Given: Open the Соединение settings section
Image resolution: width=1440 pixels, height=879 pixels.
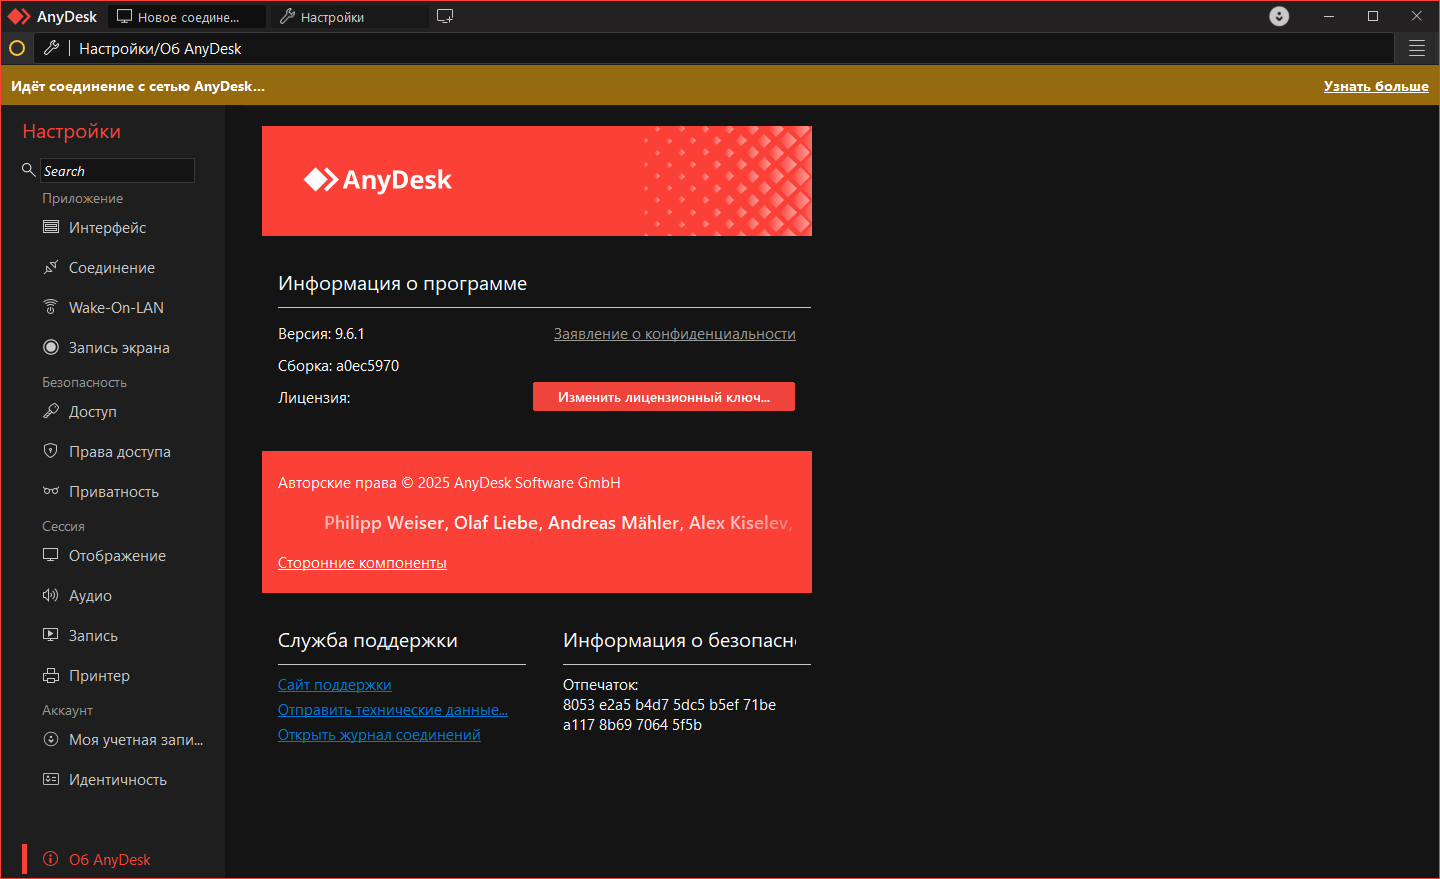Looking at the screenshot, I should [111, 268].
